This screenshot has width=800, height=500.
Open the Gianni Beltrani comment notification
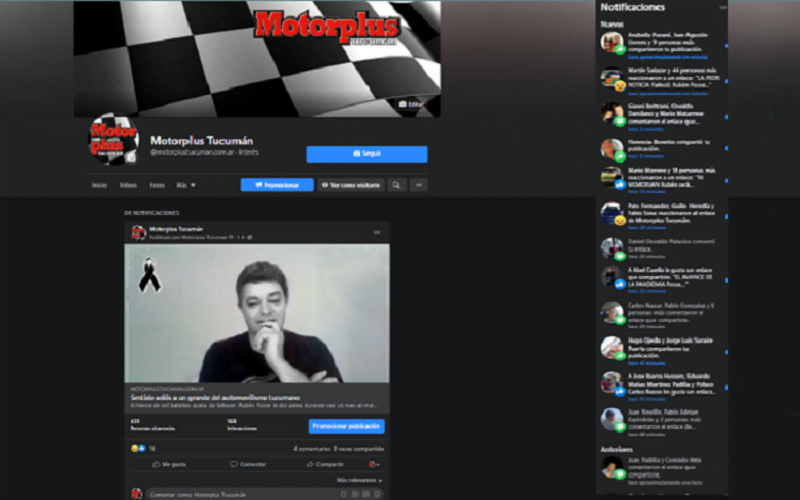663,117
